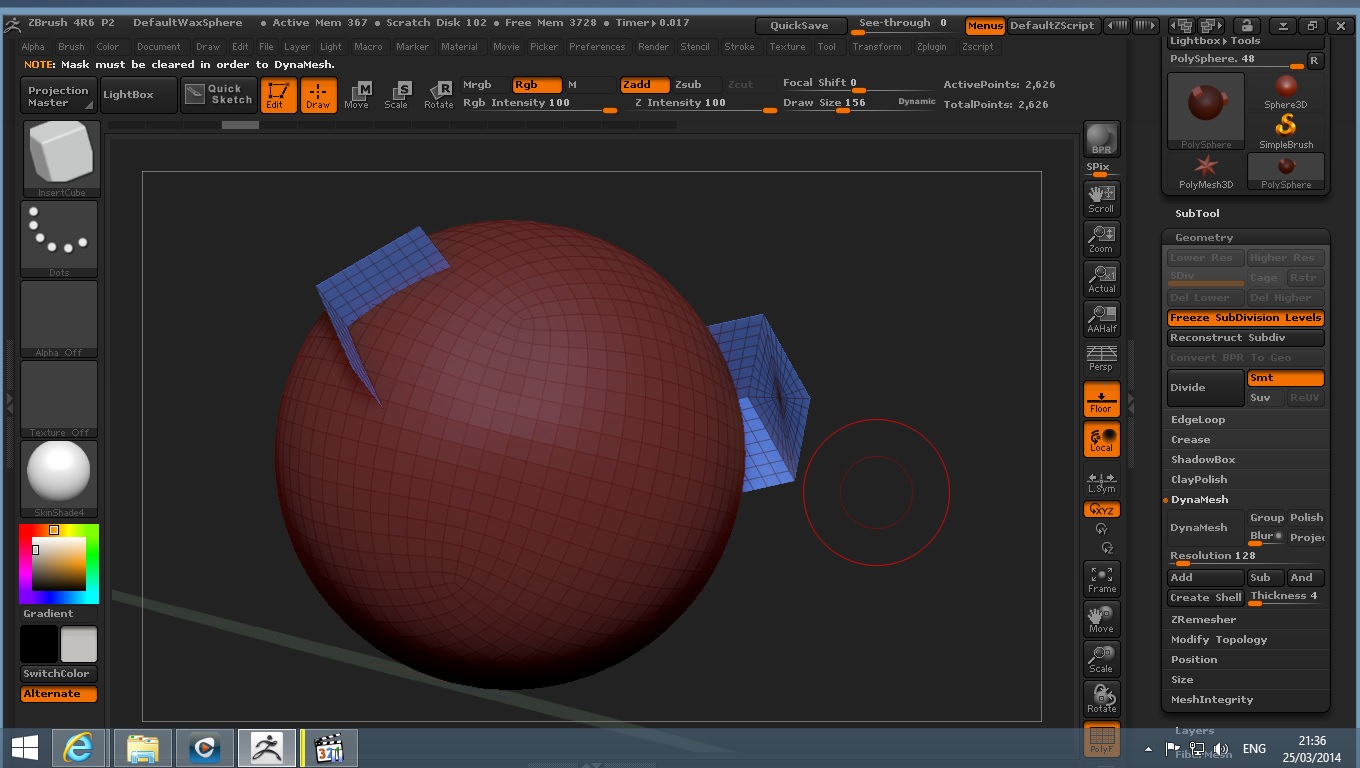Expand the EdgeLoop section

point(1198,419)
